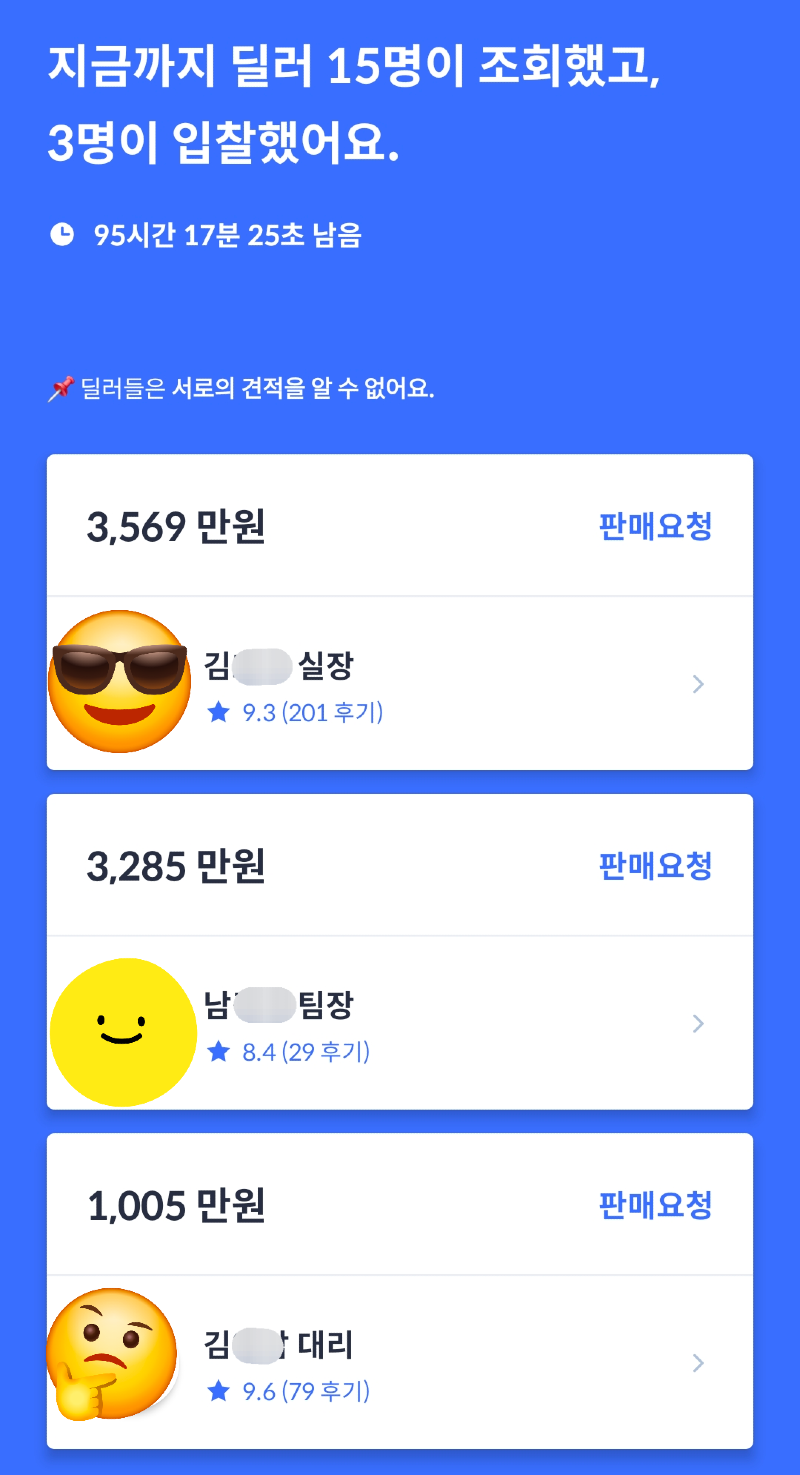800x1475 pixels.
Task: Open the 9.3 (201 후기) reviews link
Action: click(x=313, y=712)
